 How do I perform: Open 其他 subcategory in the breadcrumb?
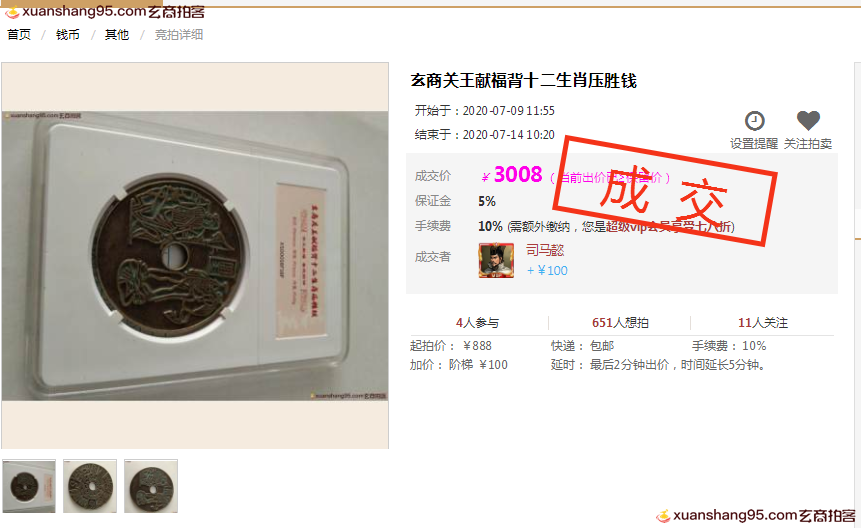click(x=116, y=35)
